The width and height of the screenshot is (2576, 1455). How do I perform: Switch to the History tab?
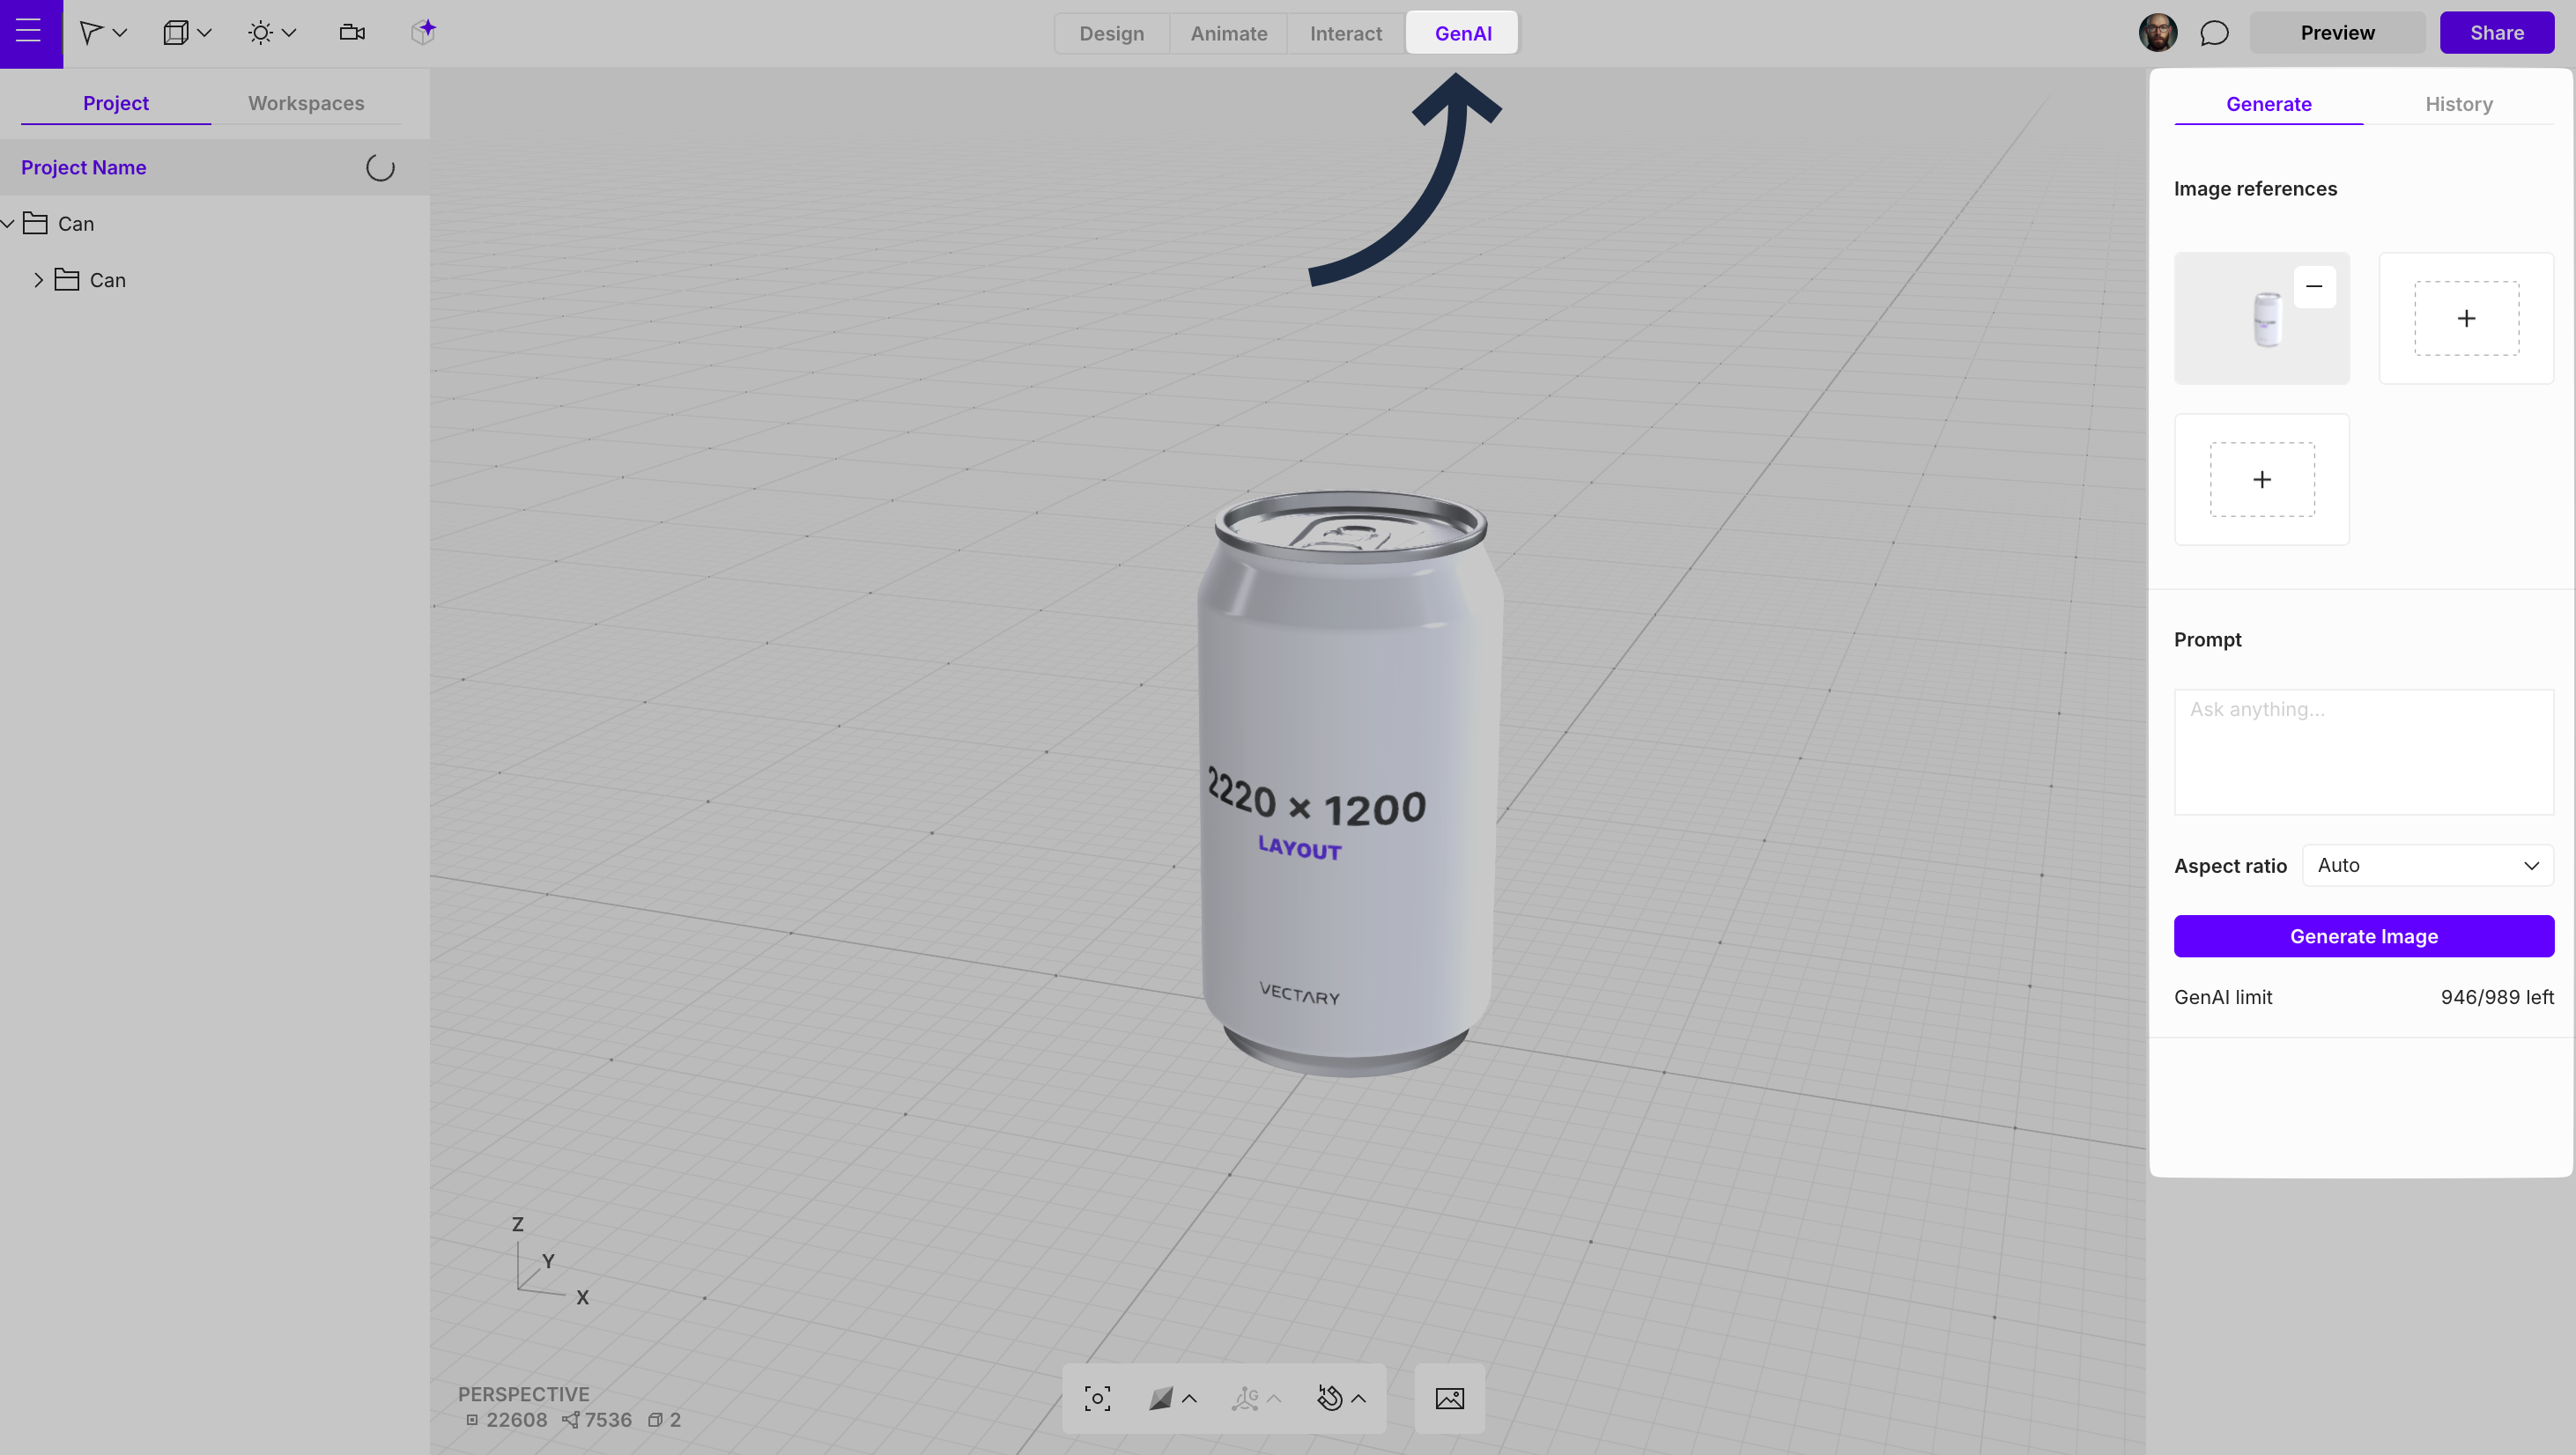(x=2458, y=104)
